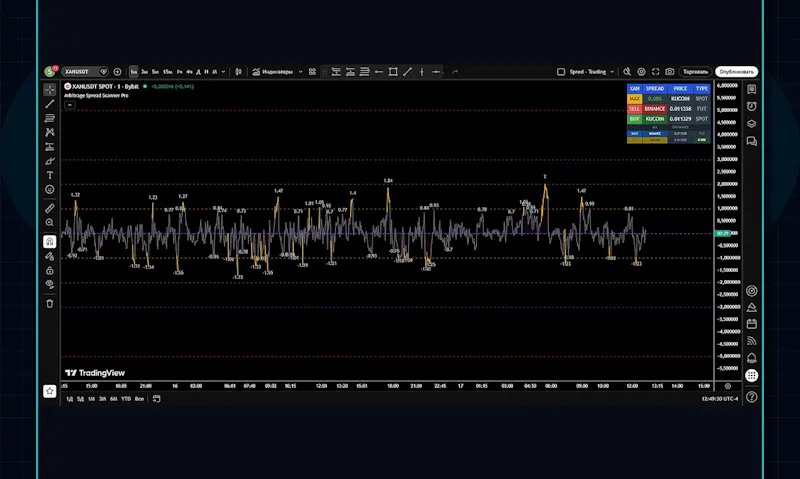Viewport: 800px width, 479px height.
Task: Select the Text tool in sidebar
Action: (x=49, y=175)
